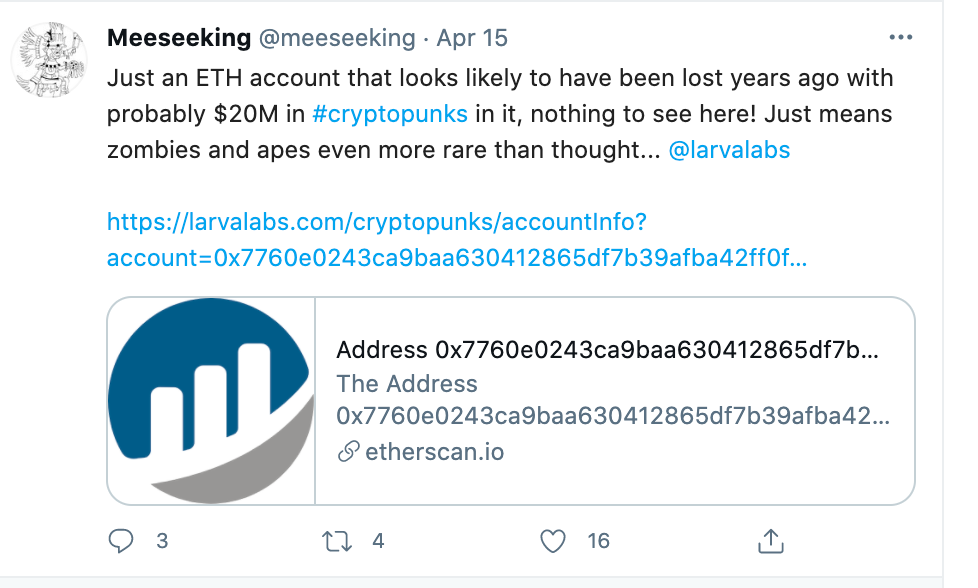
Task: Open the share tweet icon
Action: click(x=770, y=541)
